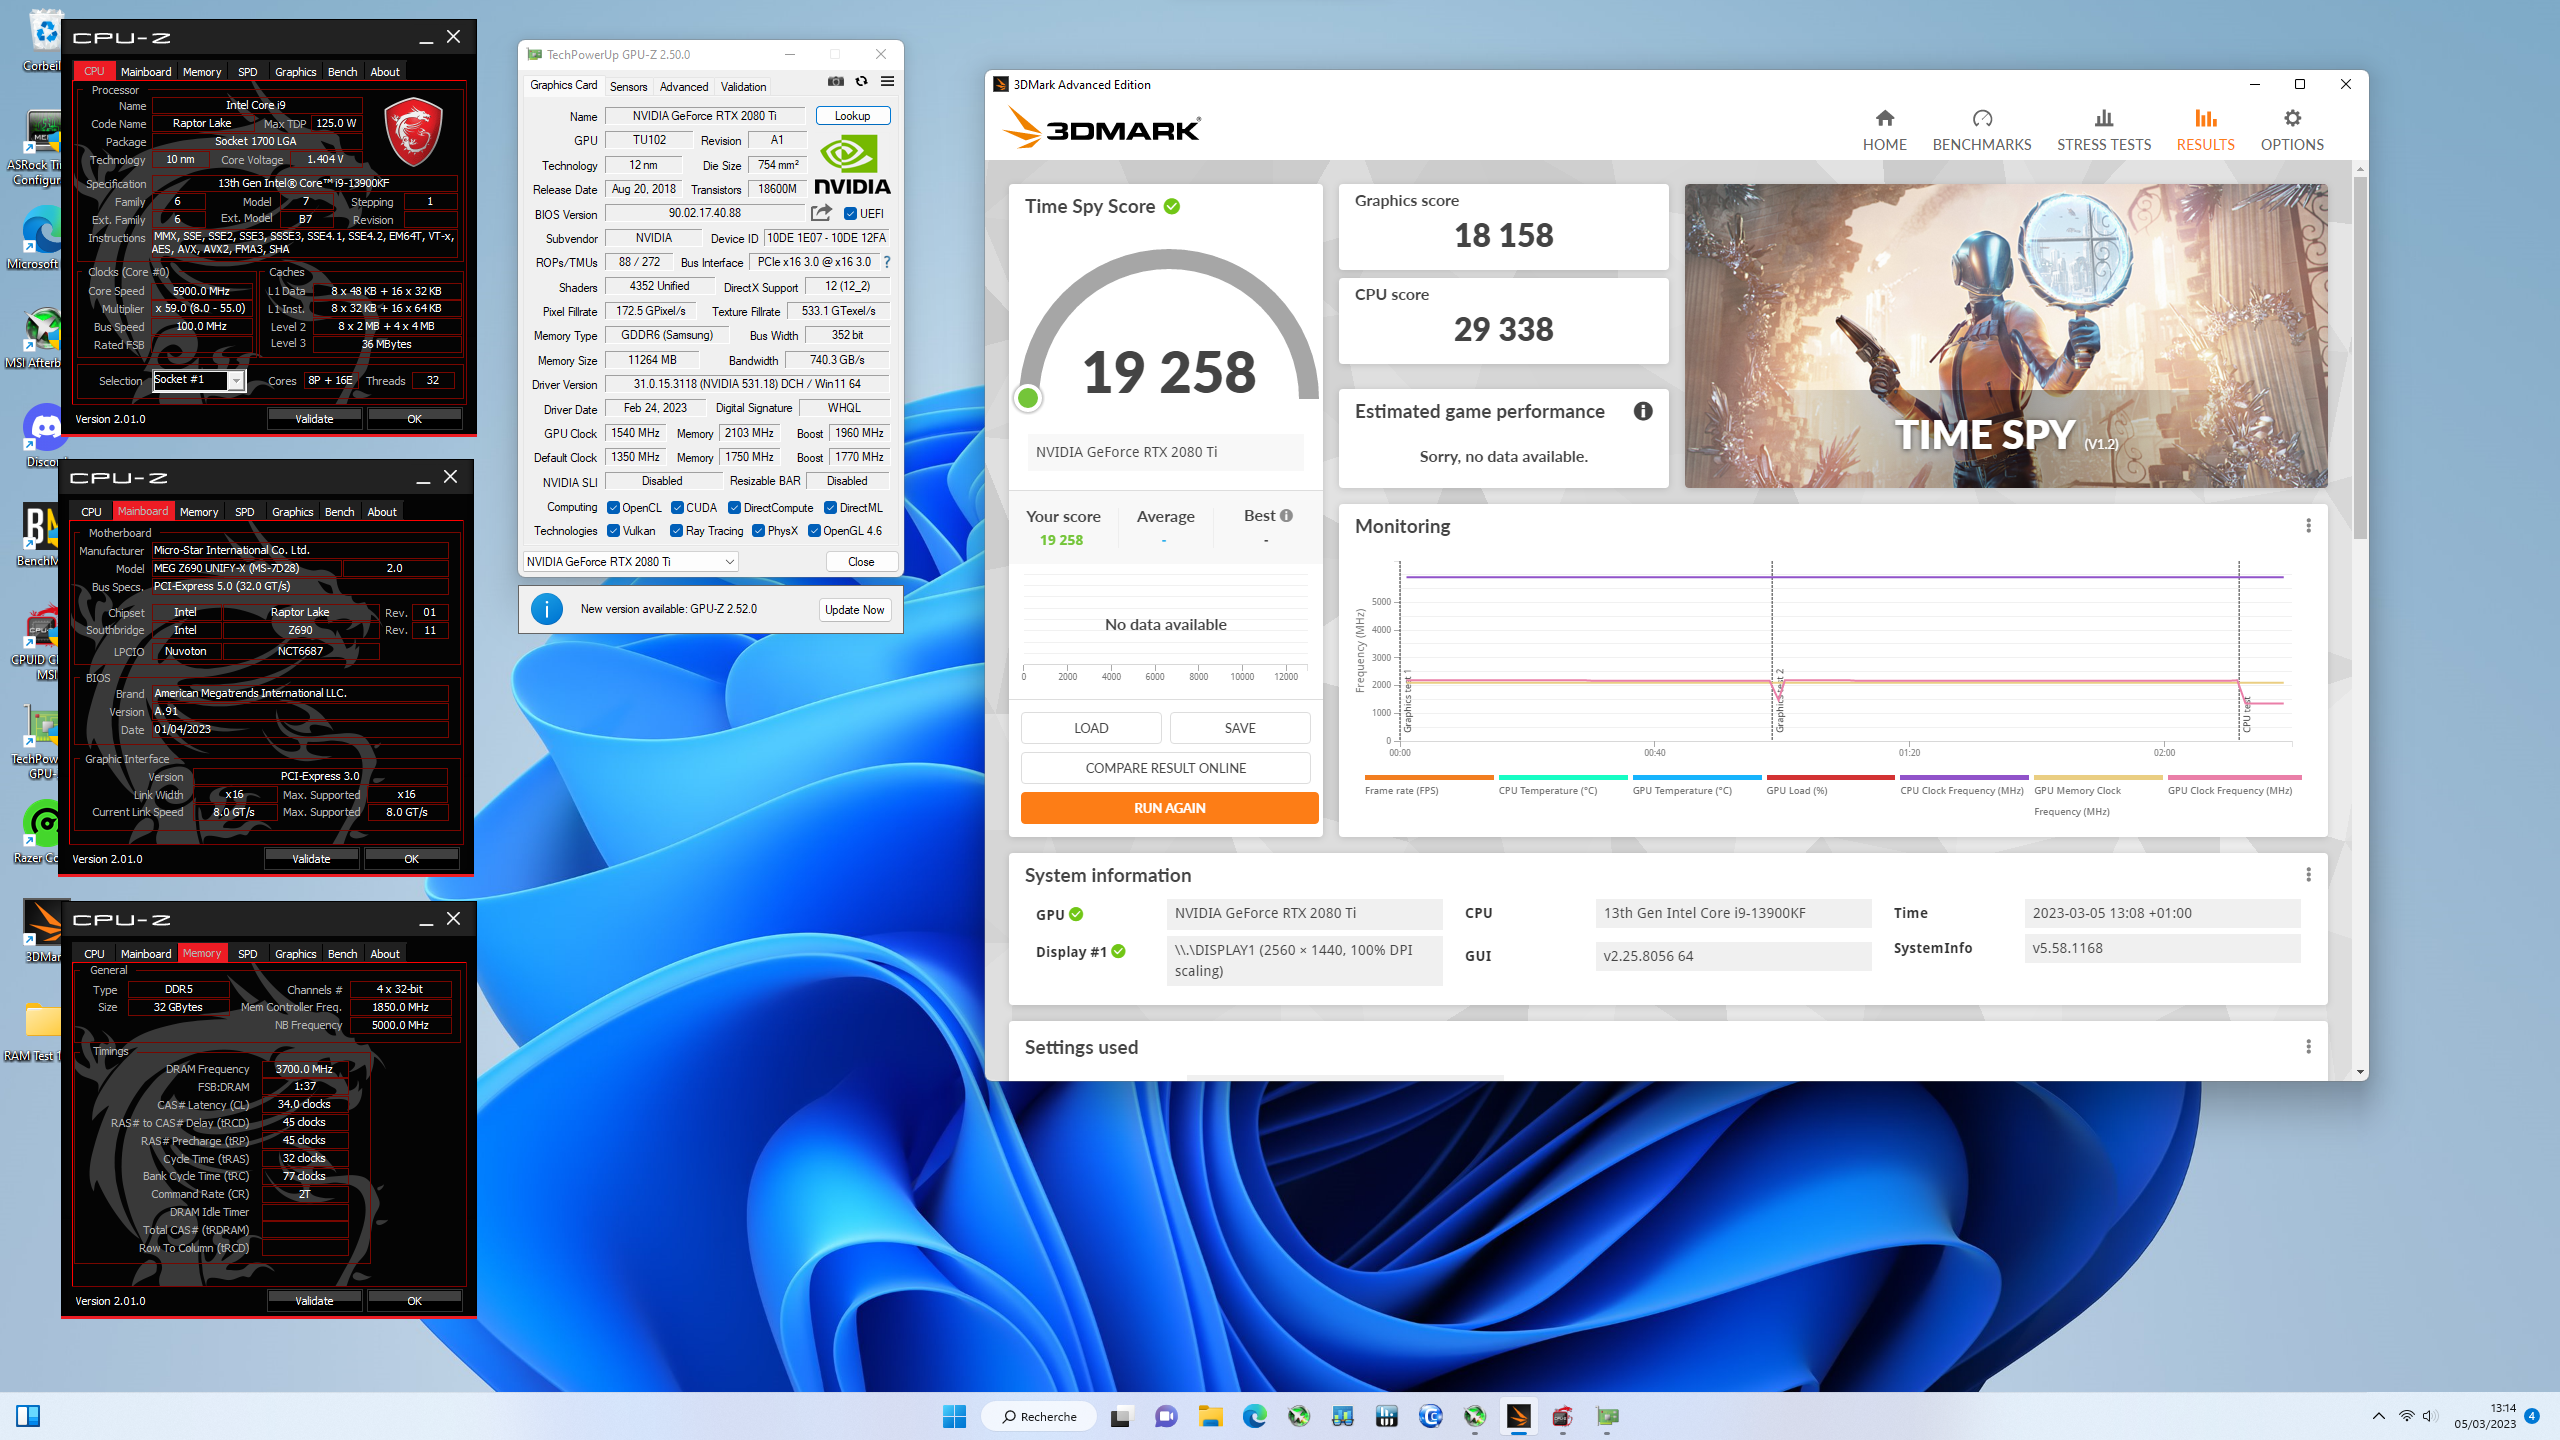Viewport: 2560px width, 1440px height.
Task: Click the BIOS export share icon in GPU-Z
Action: pos(821,213)
